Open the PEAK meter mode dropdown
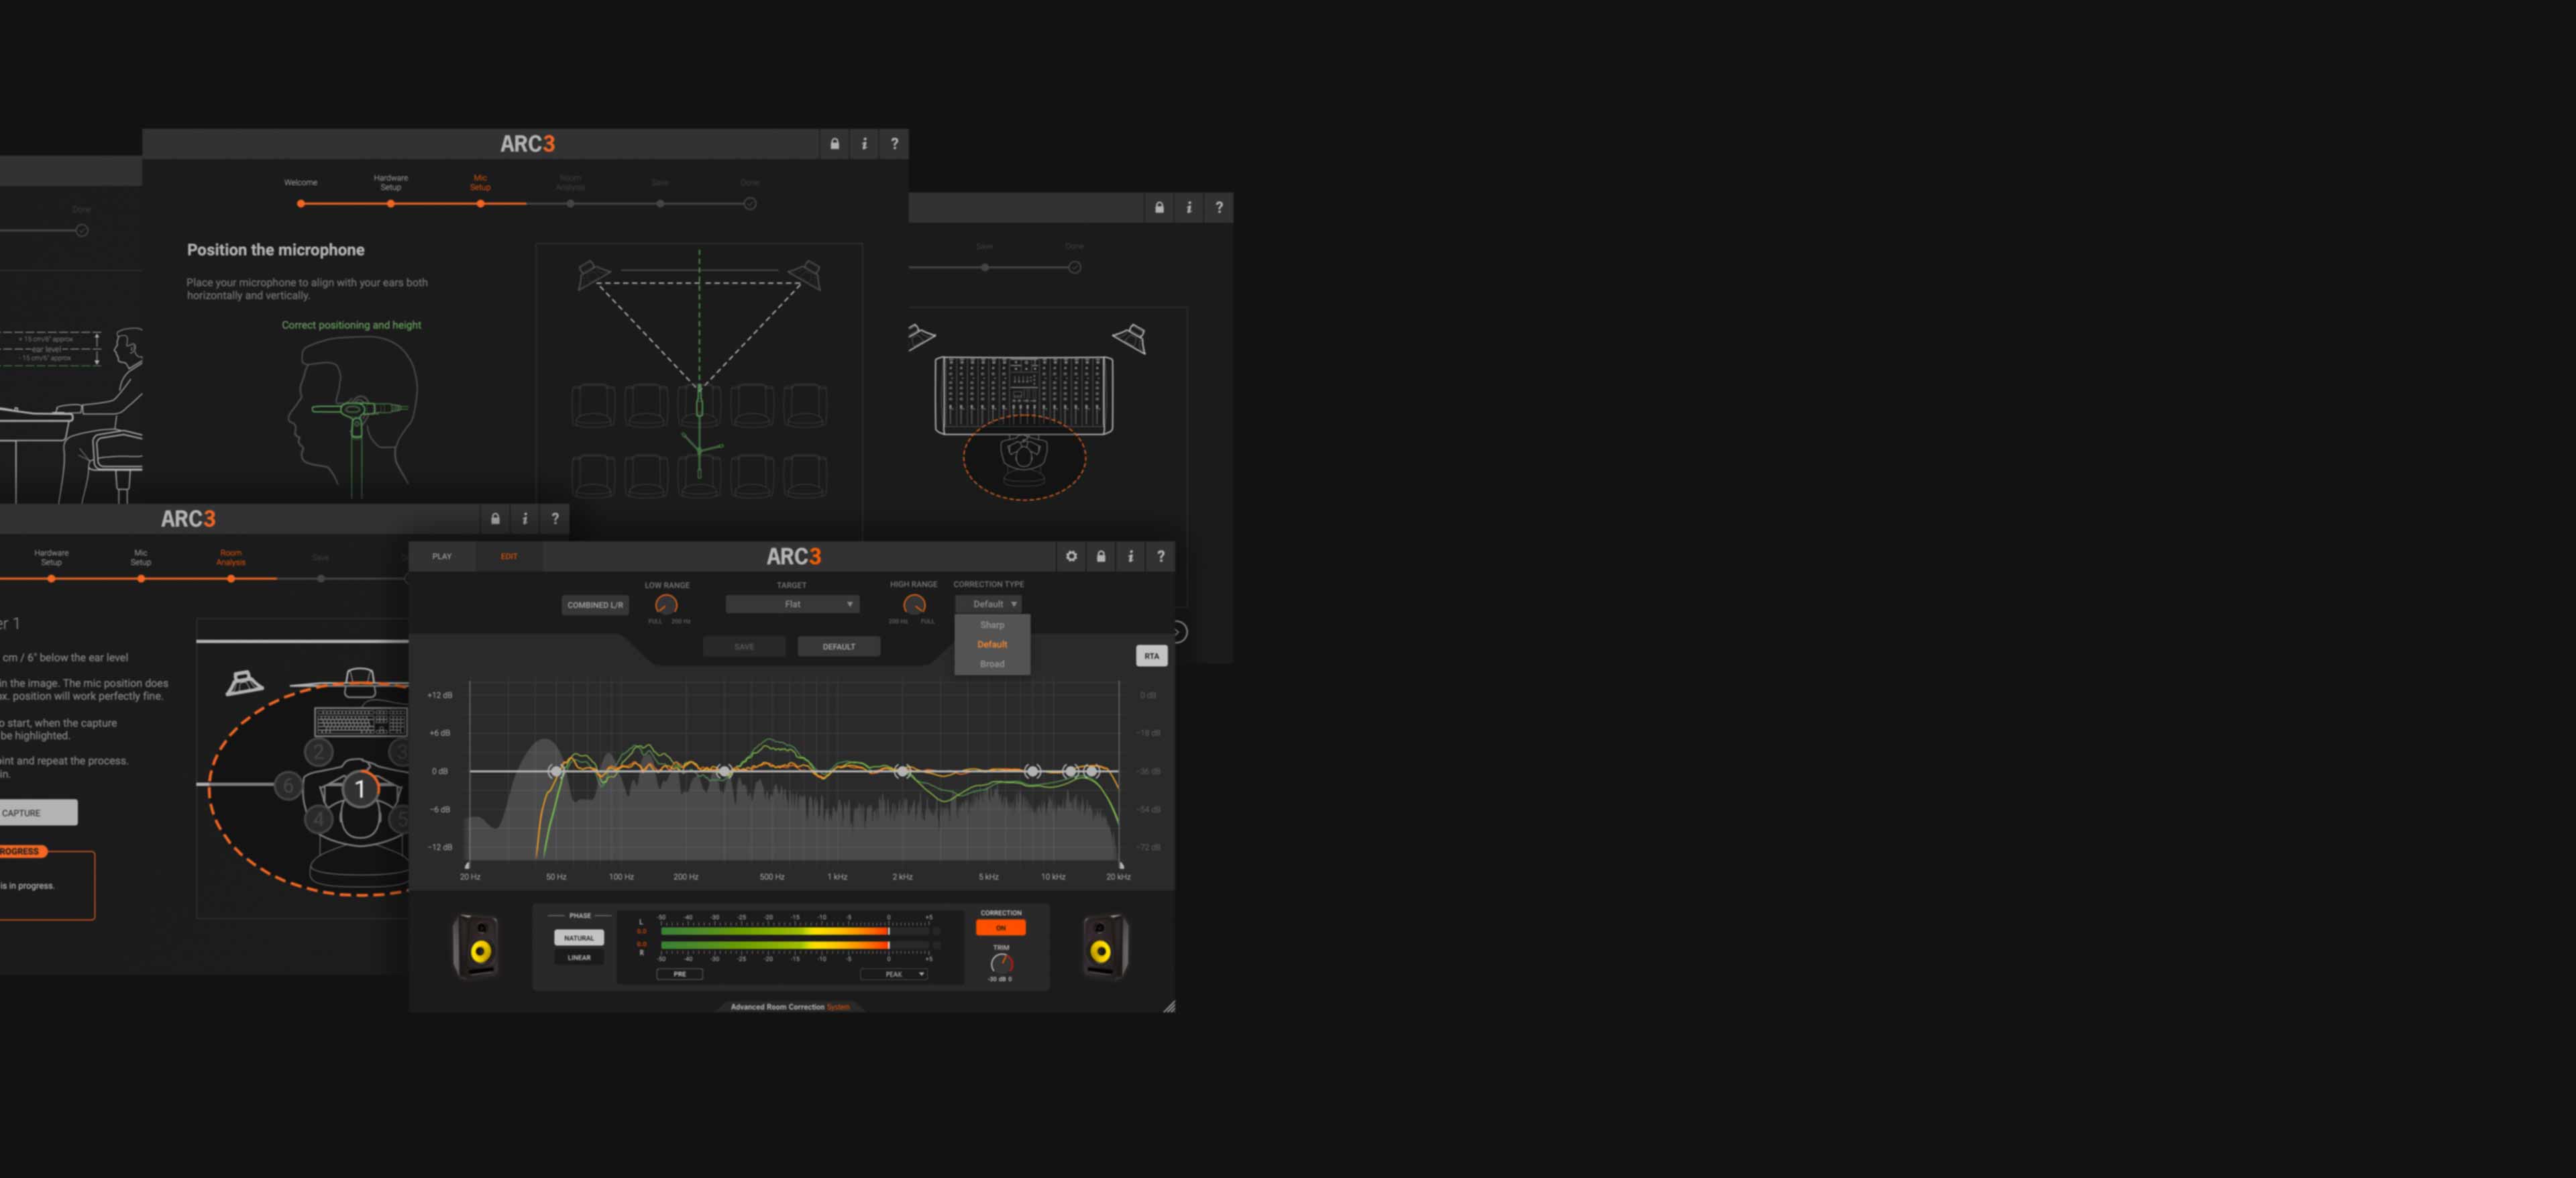The image size is (2576, 1178). click(894, 974)
